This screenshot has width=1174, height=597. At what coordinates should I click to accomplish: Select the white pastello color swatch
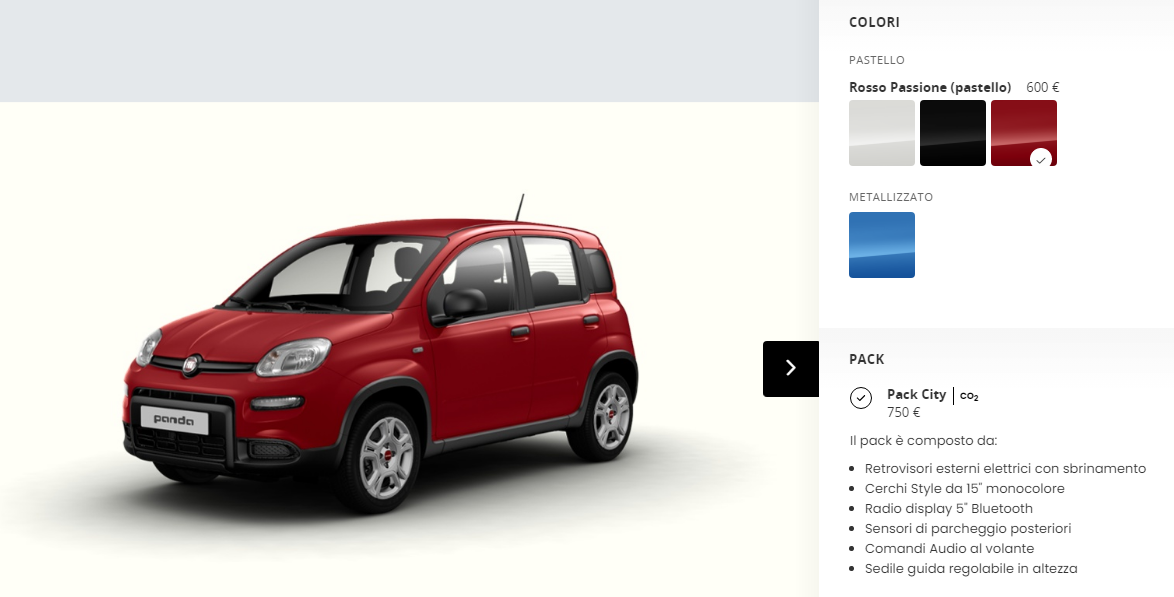point(882,133)
